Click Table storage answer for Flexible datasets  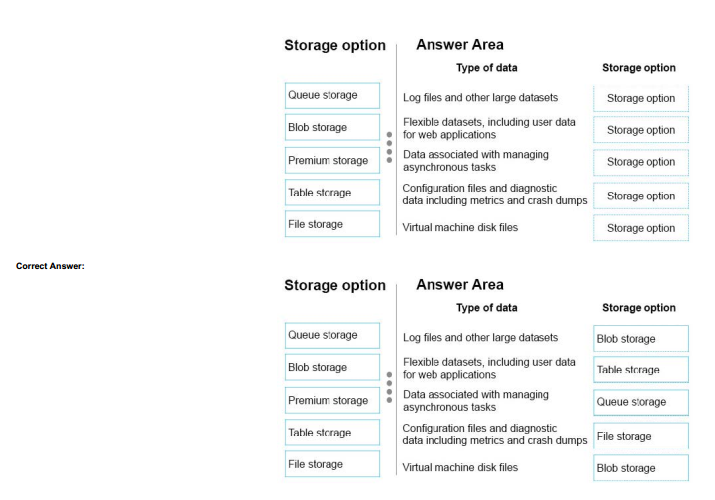point(641,370)
